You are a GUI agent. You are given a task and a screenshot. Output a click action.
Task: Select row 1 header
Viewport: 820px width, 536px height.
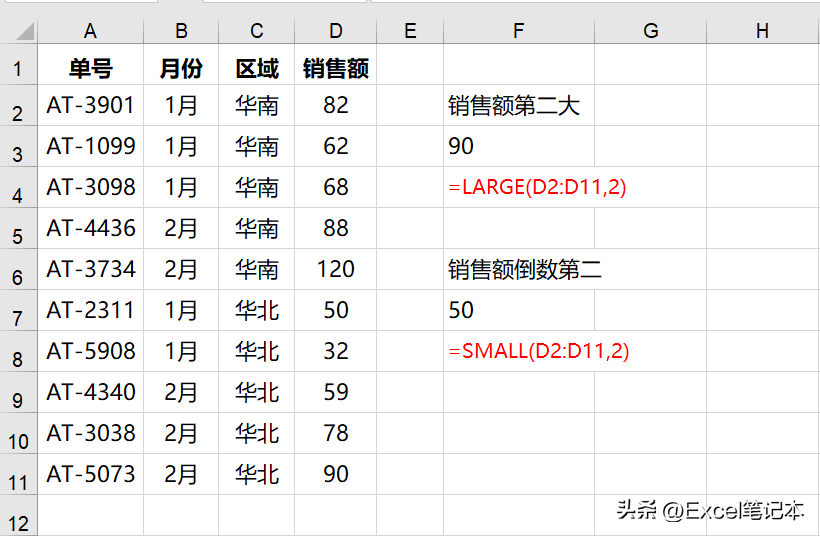point(18,64)
